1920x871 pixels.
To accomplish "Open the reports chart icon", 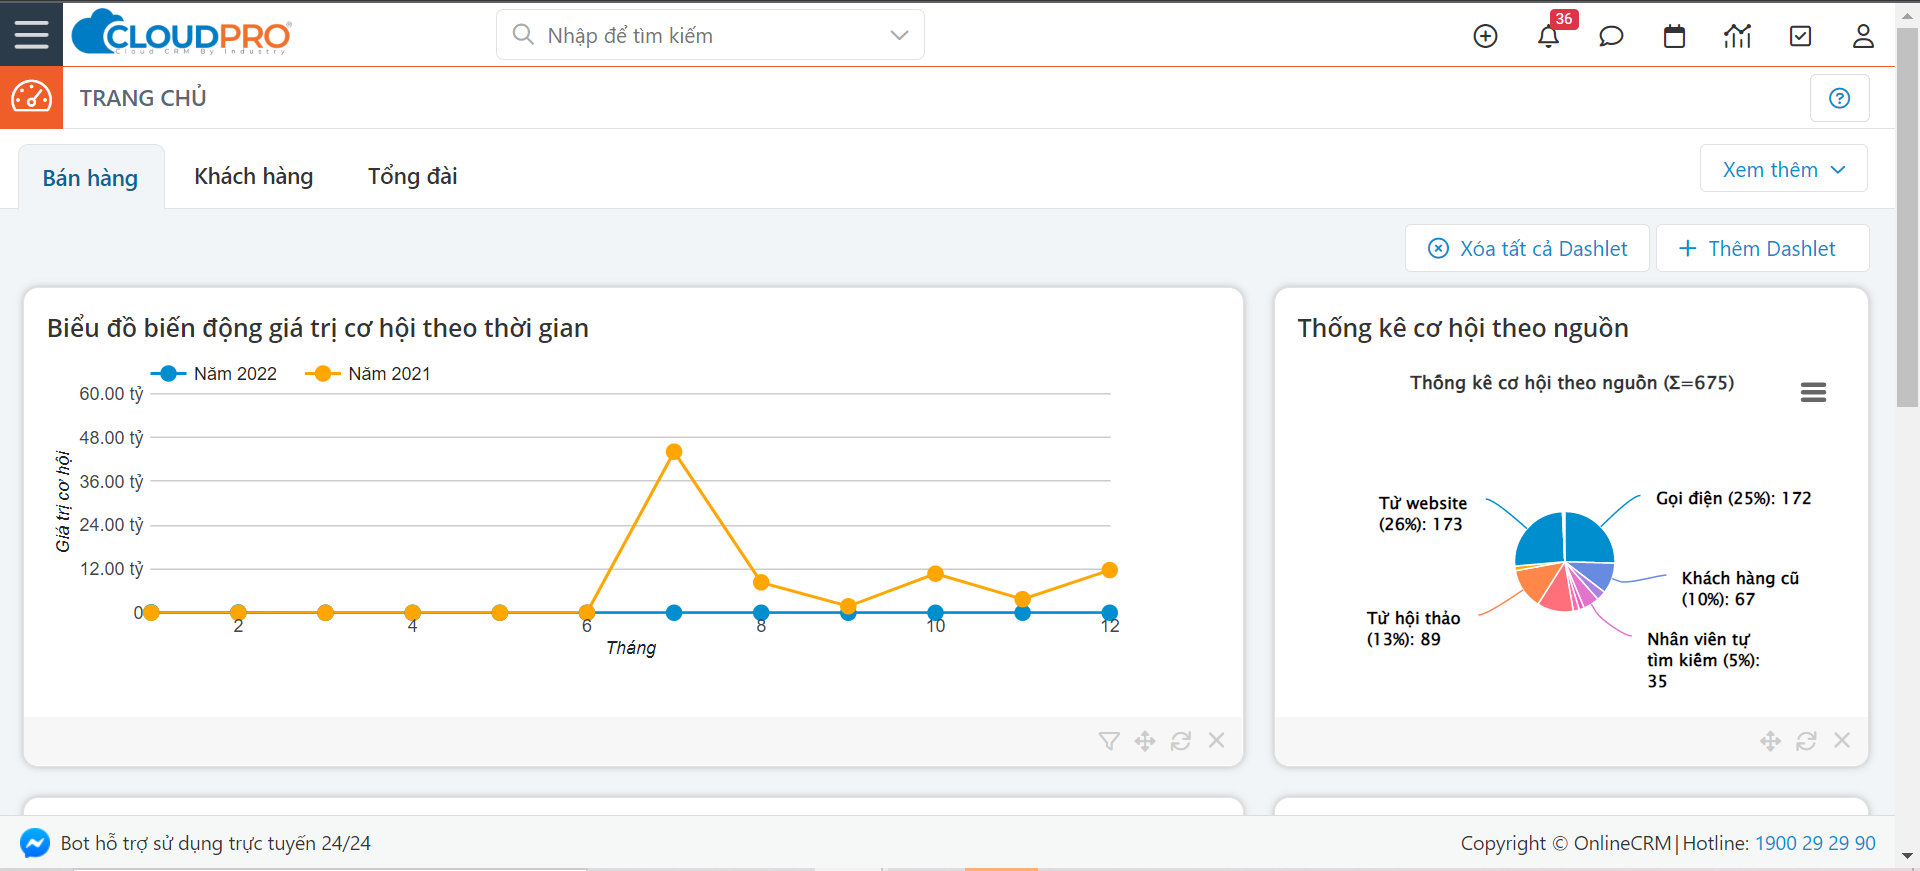I will tap(1737, 36).
